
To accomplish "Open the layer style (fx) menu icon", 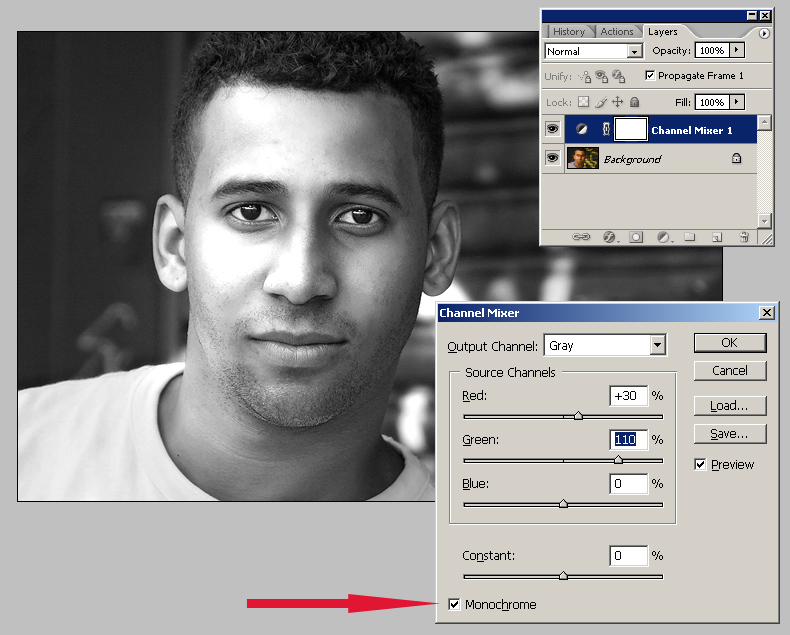I will point(610,236).
